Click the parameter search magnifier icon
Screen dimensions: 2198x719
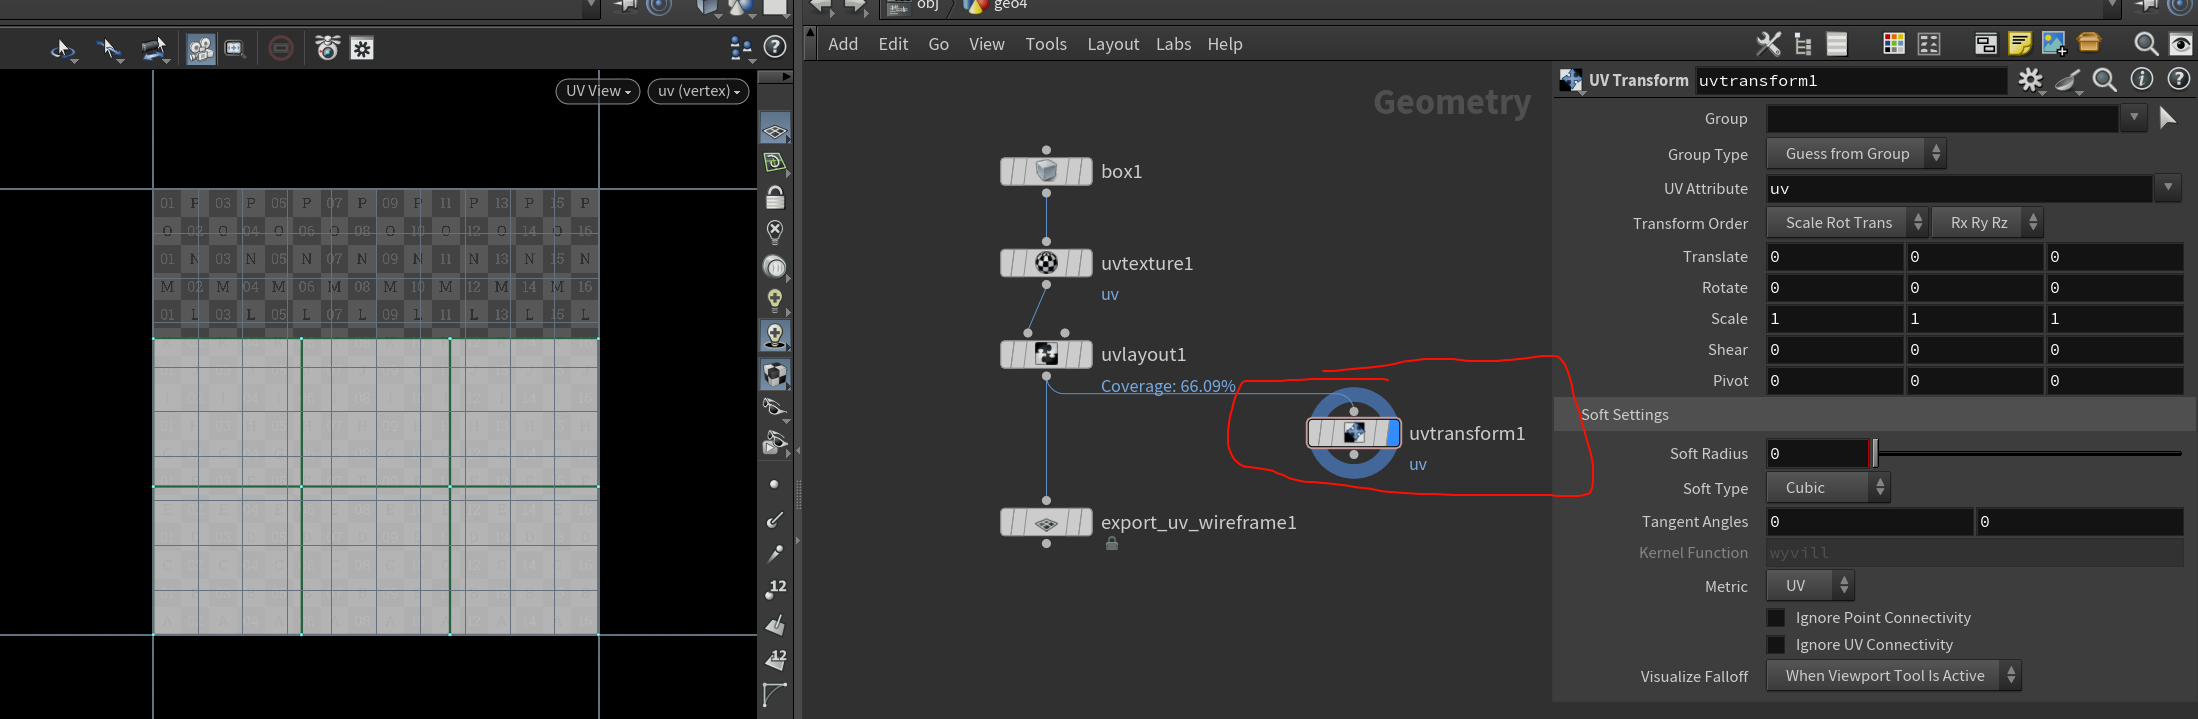(2104, 80)
